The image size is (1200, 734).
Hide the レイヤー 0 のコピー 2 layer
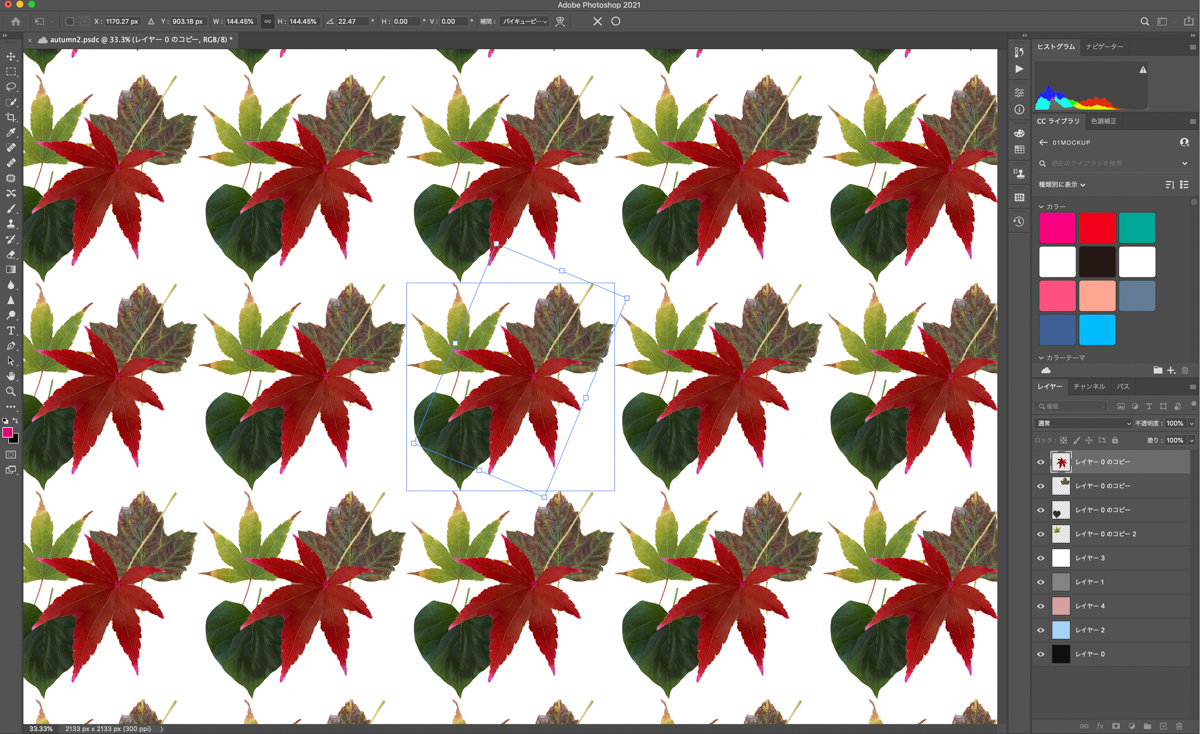[1040, 534]
